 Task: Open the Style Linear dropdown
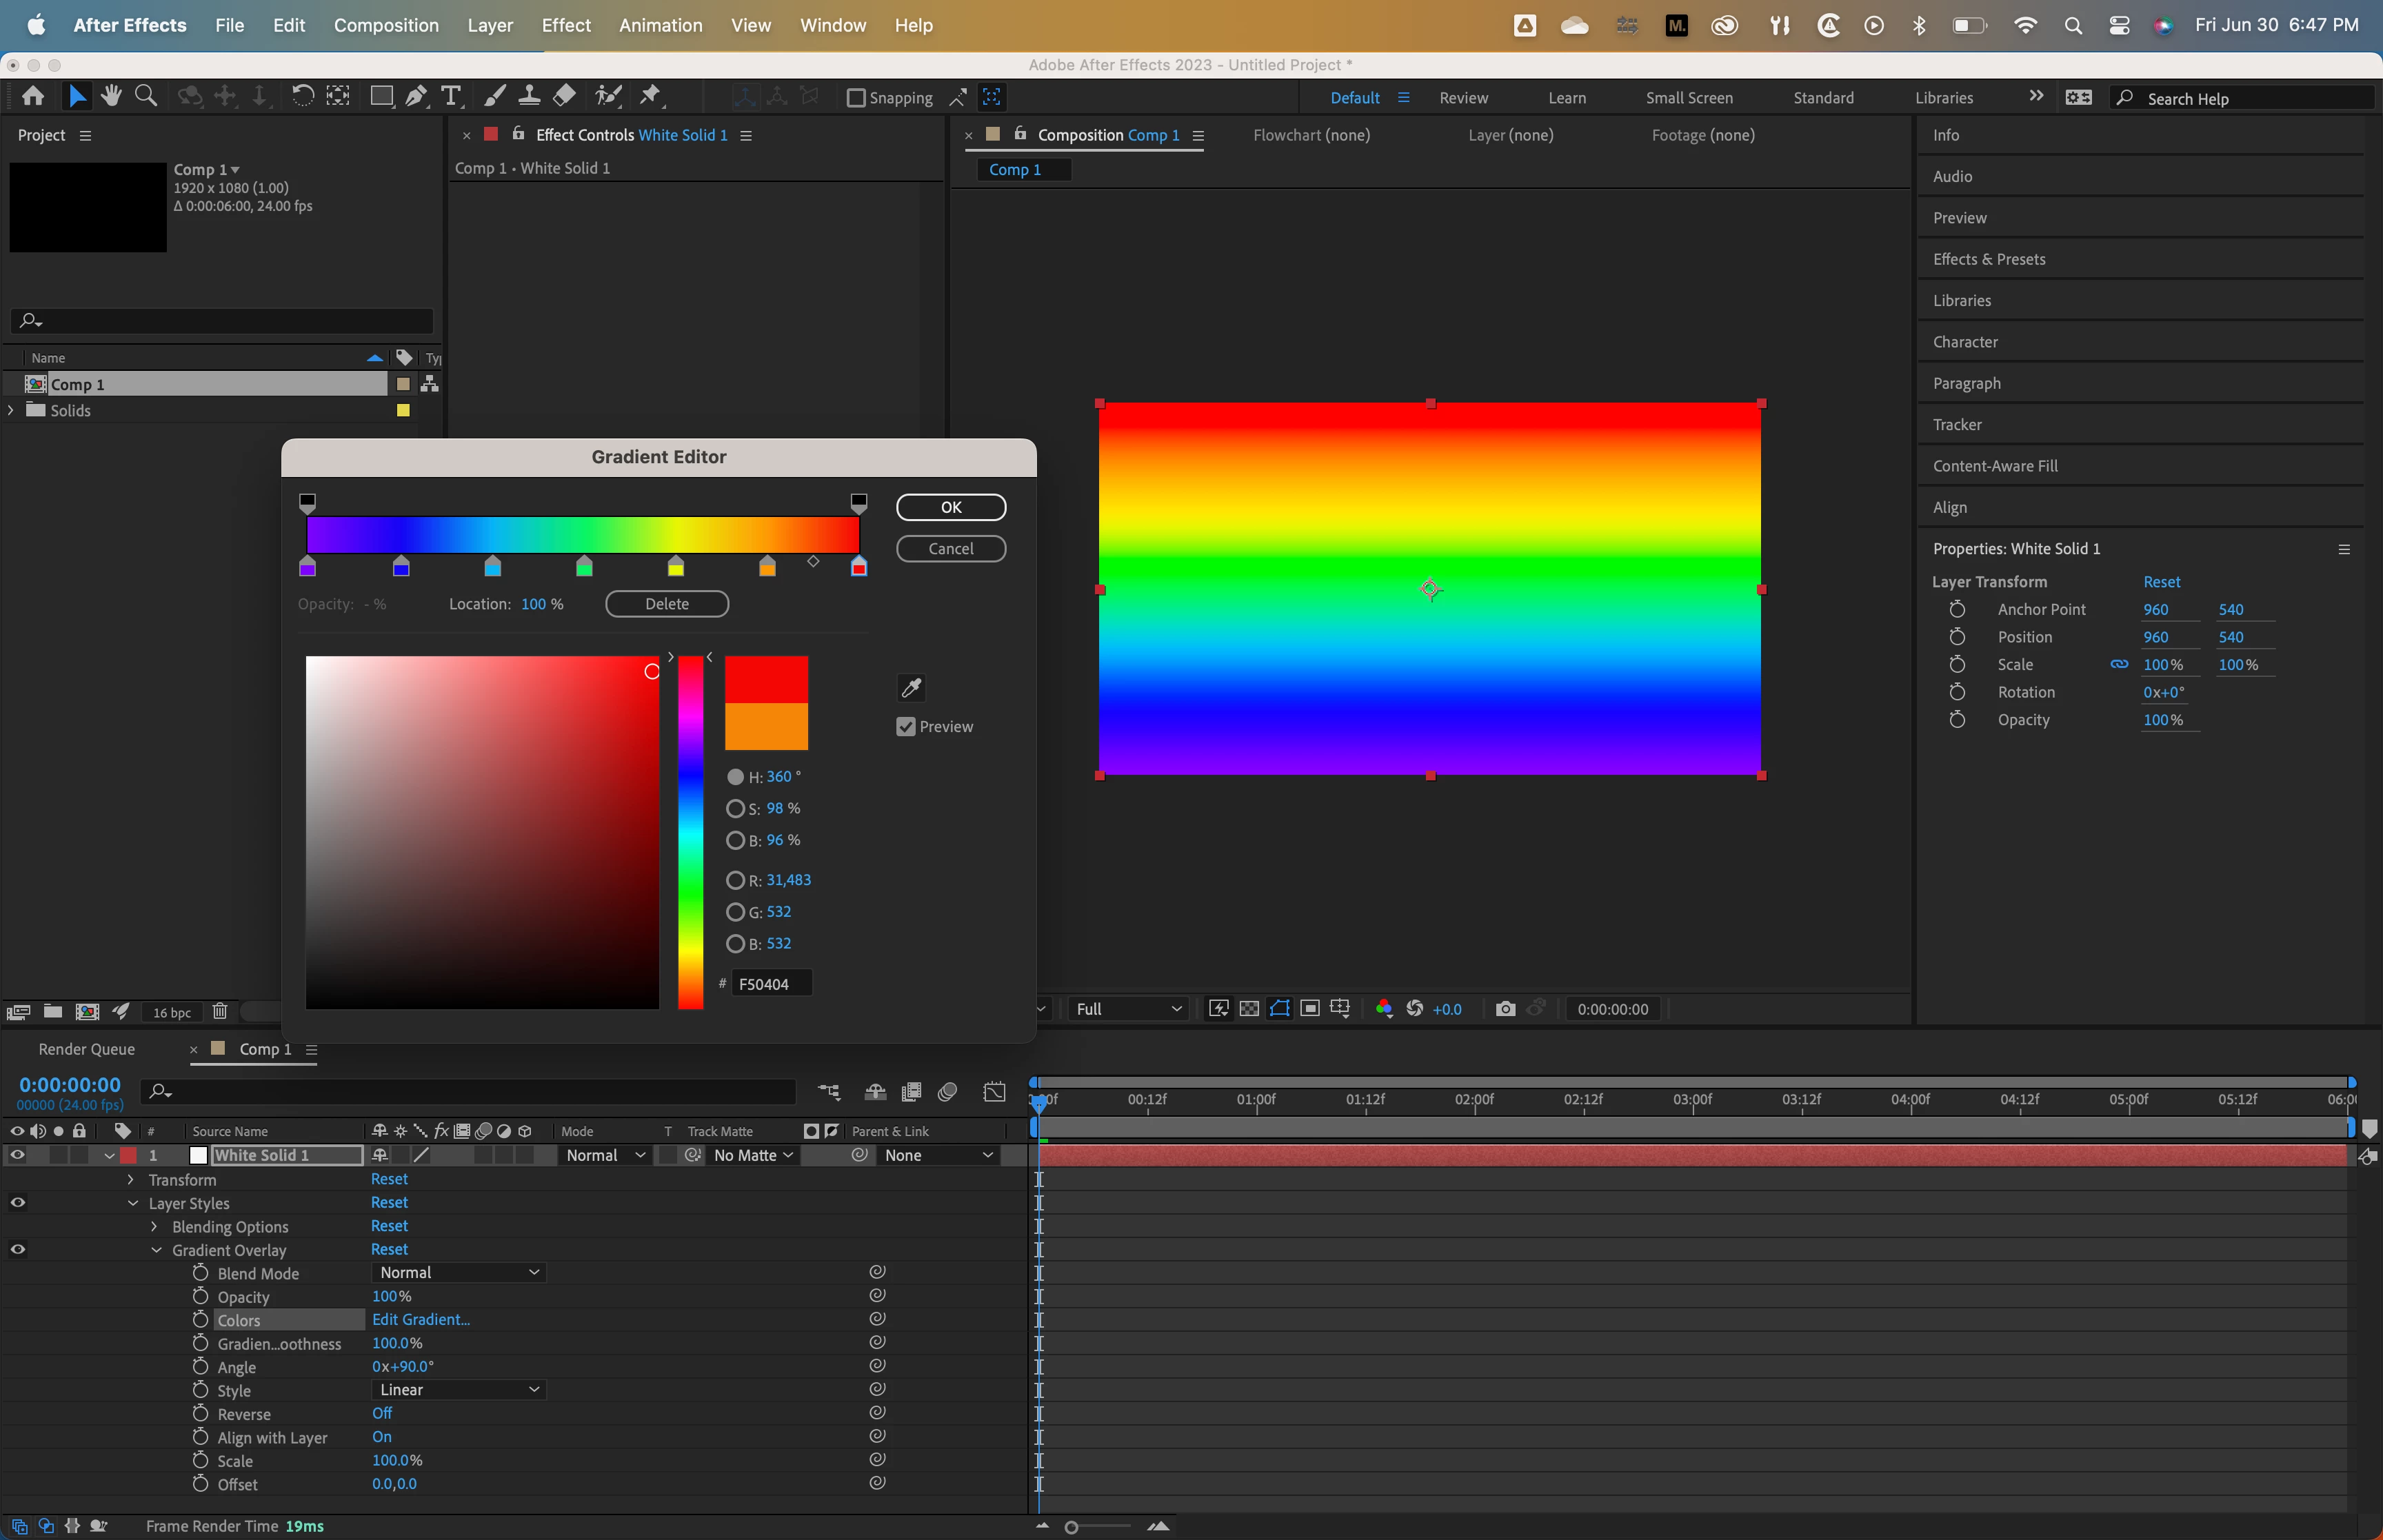[459, 1390]
